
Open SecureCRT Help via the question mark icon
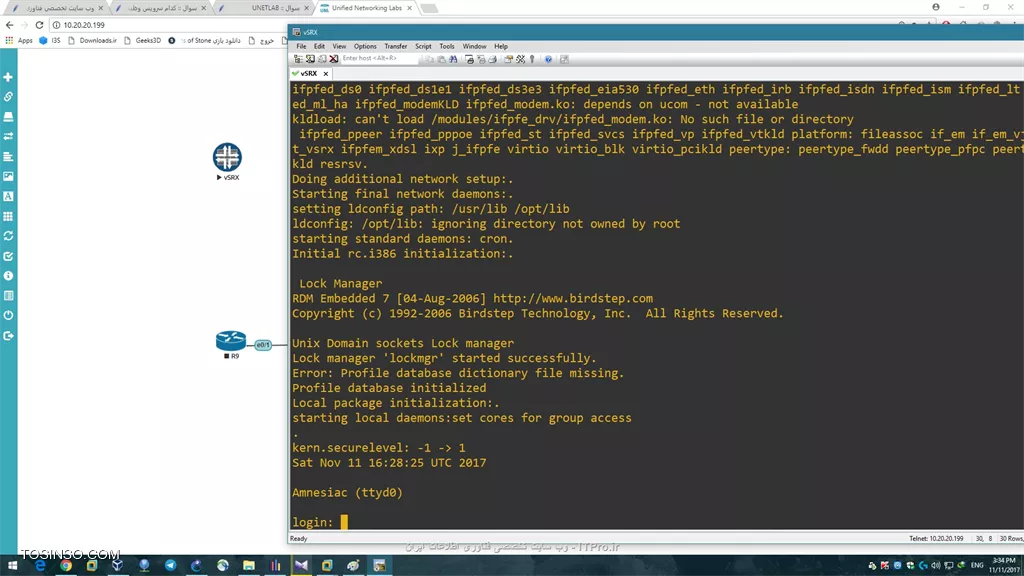point(546,59)
